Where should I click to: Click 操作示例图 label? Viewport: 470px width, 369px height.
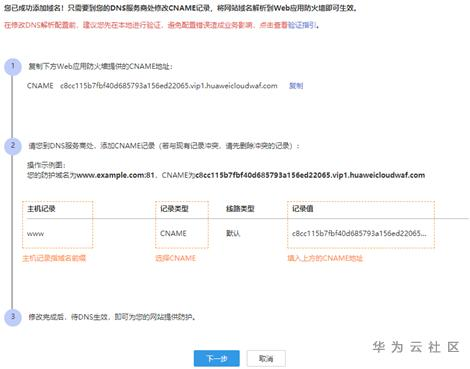(x=46, y=165)
